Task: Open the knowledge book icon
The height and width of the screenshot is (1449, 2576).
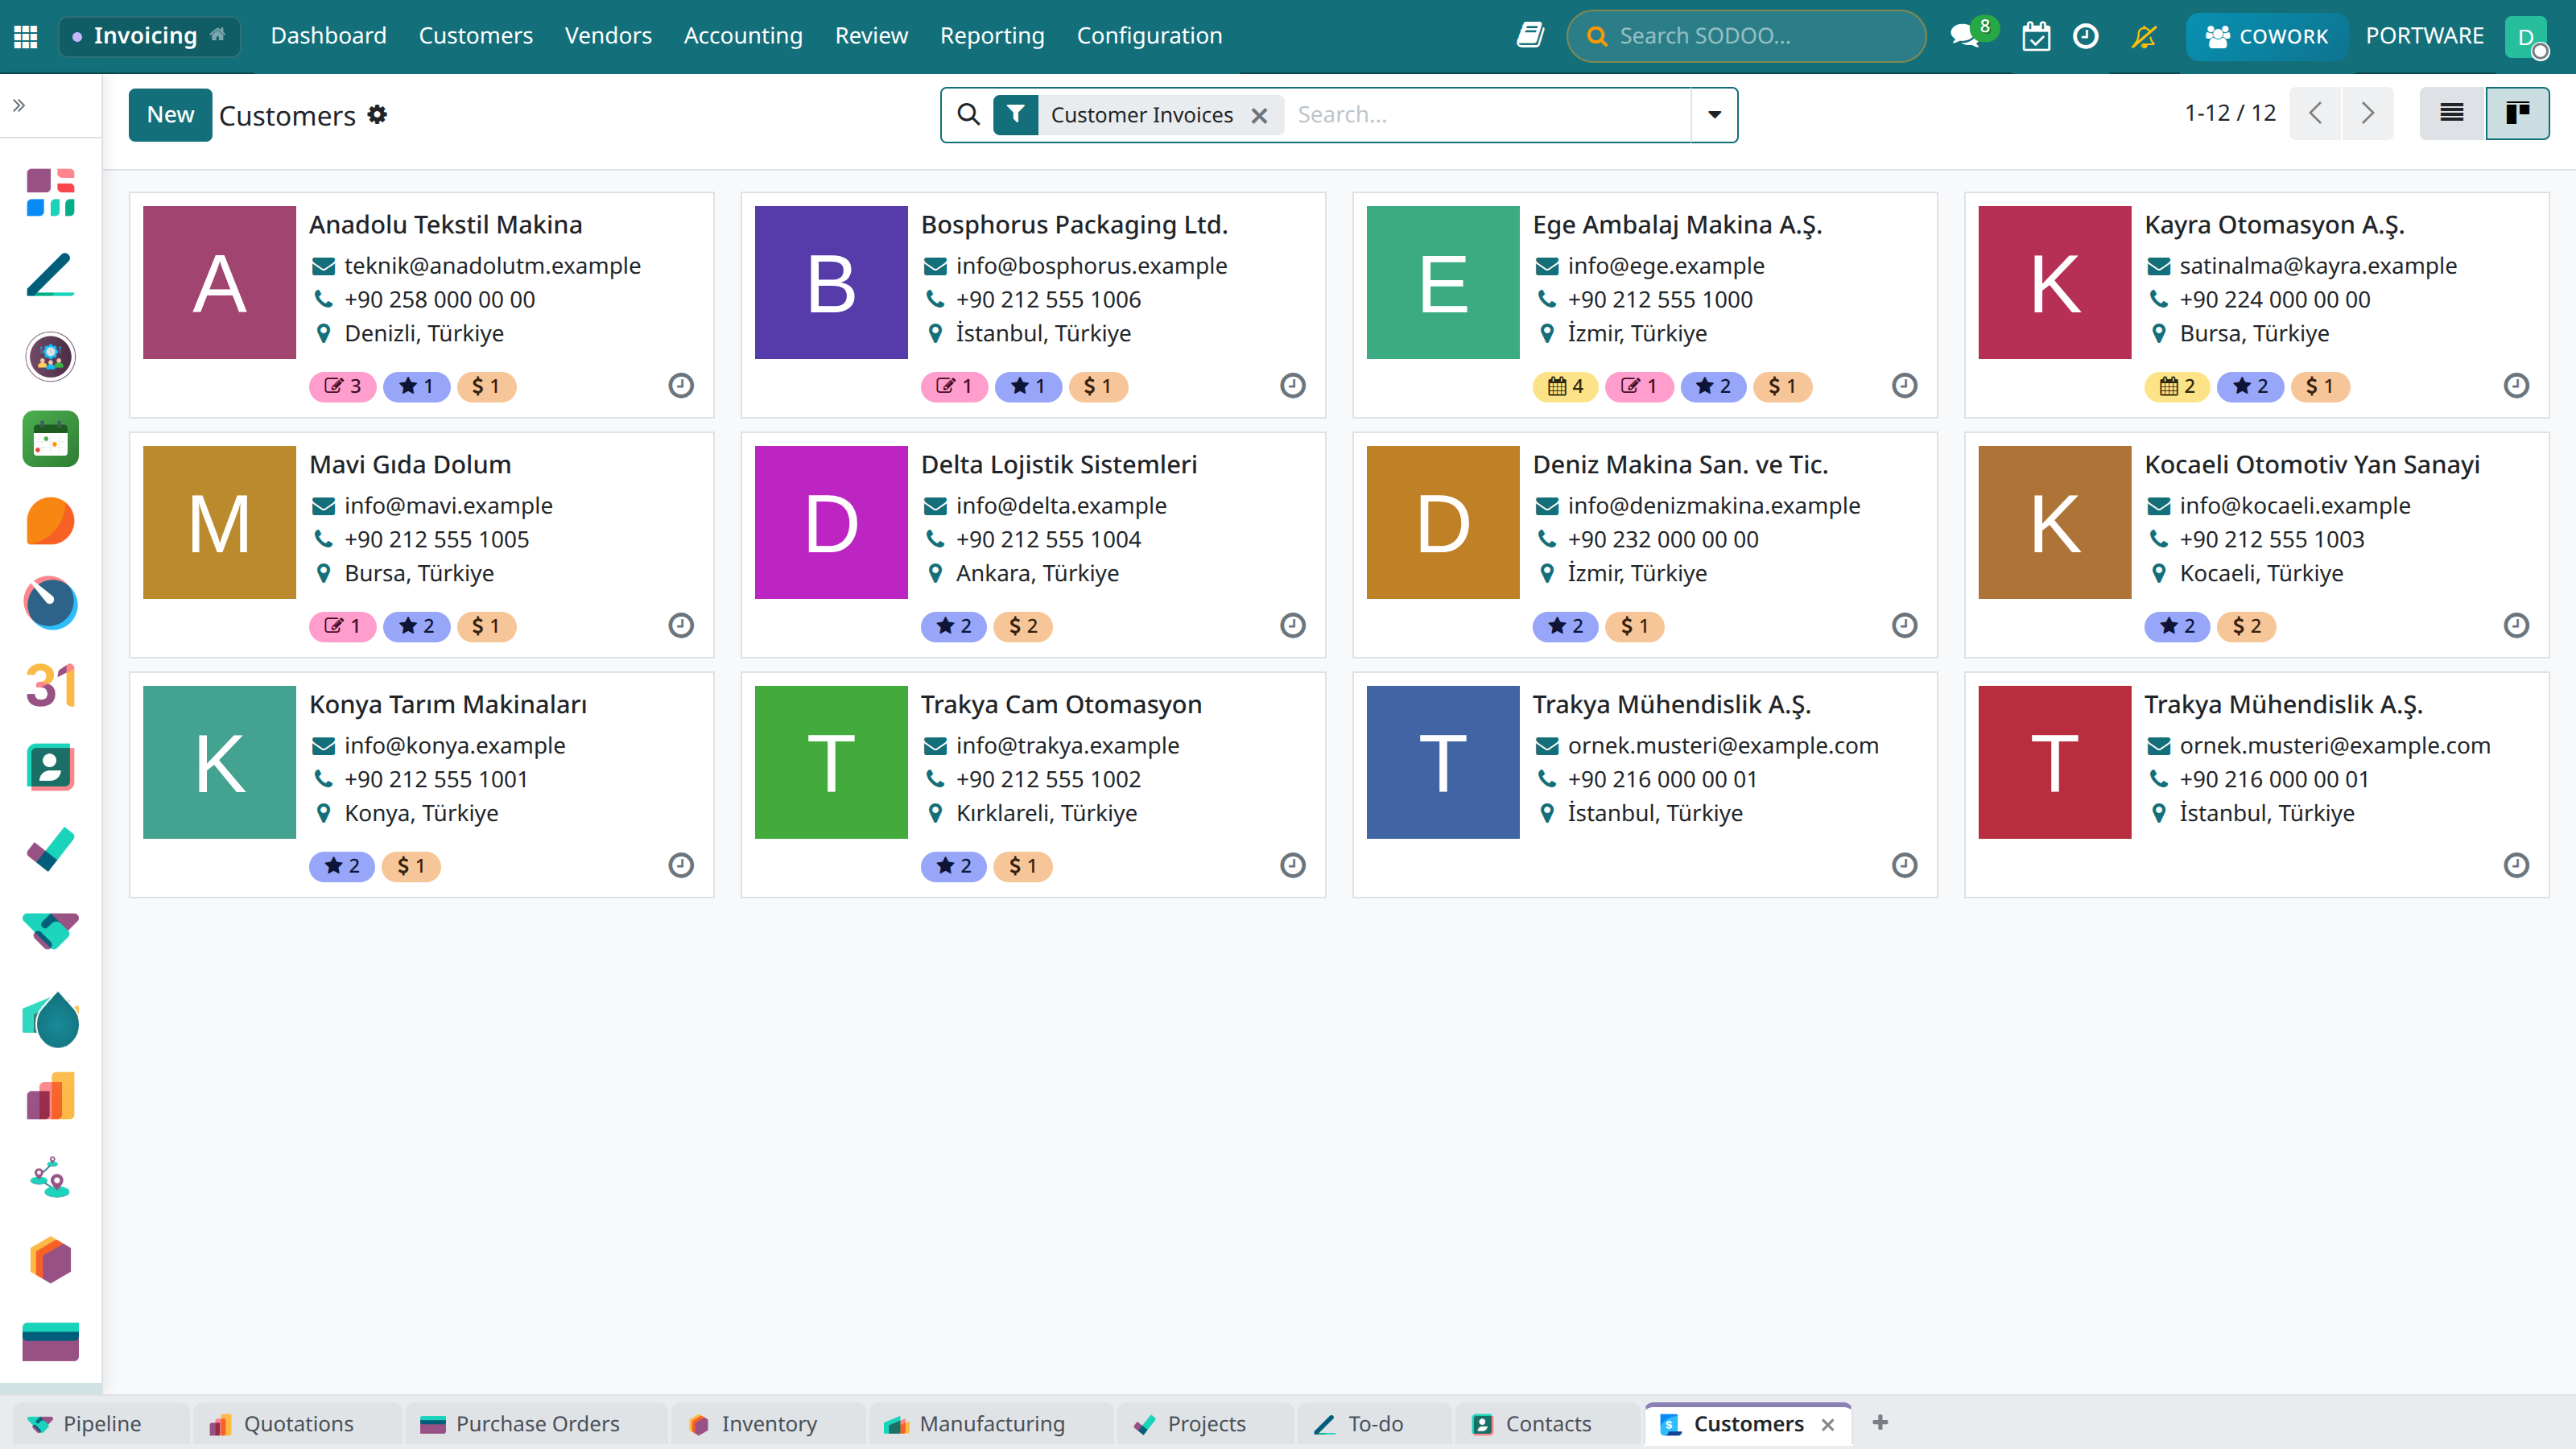Action: click(x=1530, y=36)
